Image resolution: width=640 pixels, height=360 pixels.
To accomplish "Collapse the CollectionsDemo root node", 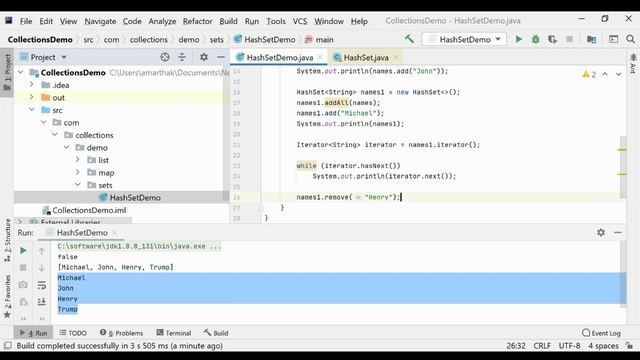I will 20,72.
